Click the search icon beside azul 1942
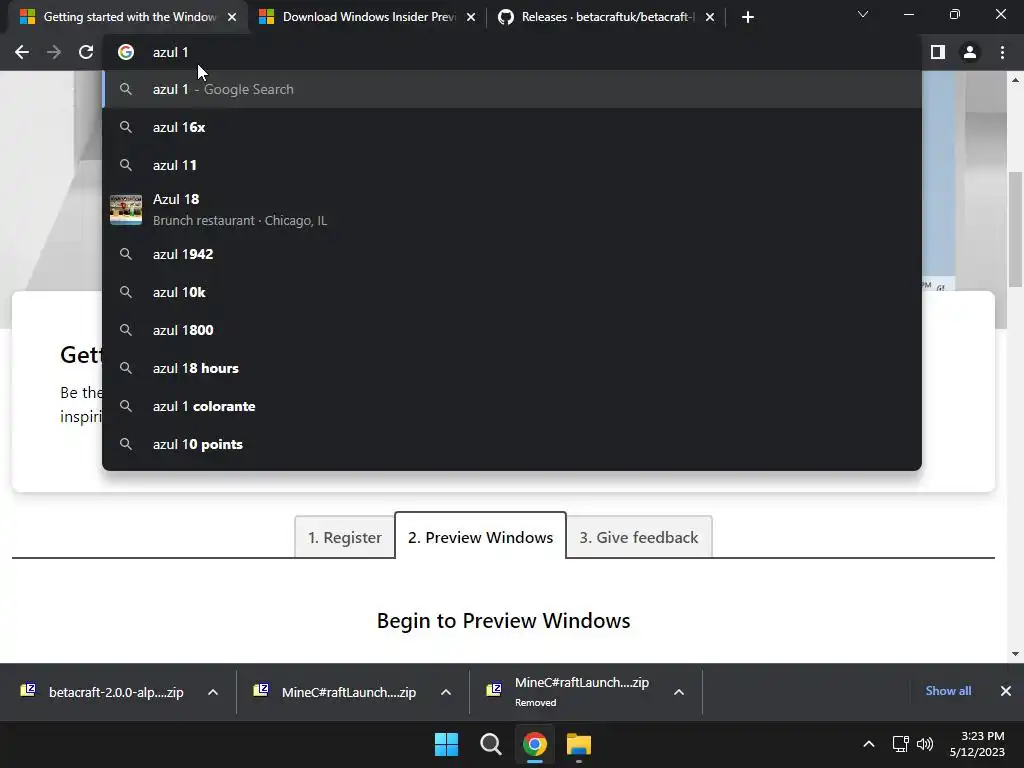Screen dimensions: 1024x768 point(126,254)
